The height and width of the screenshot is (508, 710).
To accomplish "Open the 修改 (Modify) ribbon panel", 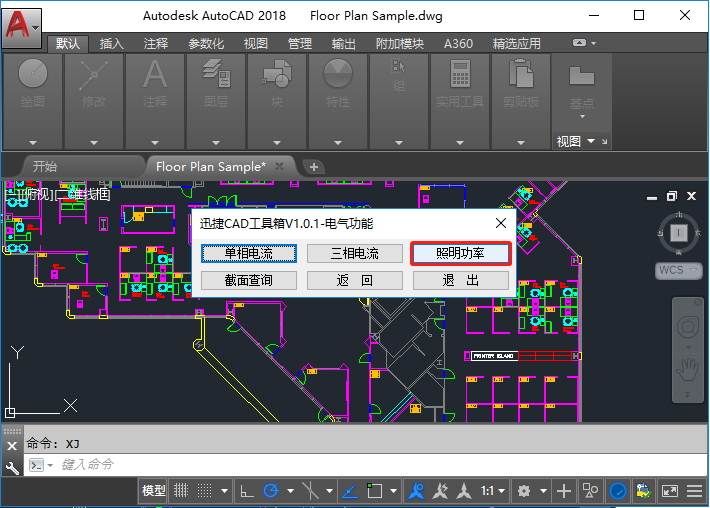I will [94, 101].
